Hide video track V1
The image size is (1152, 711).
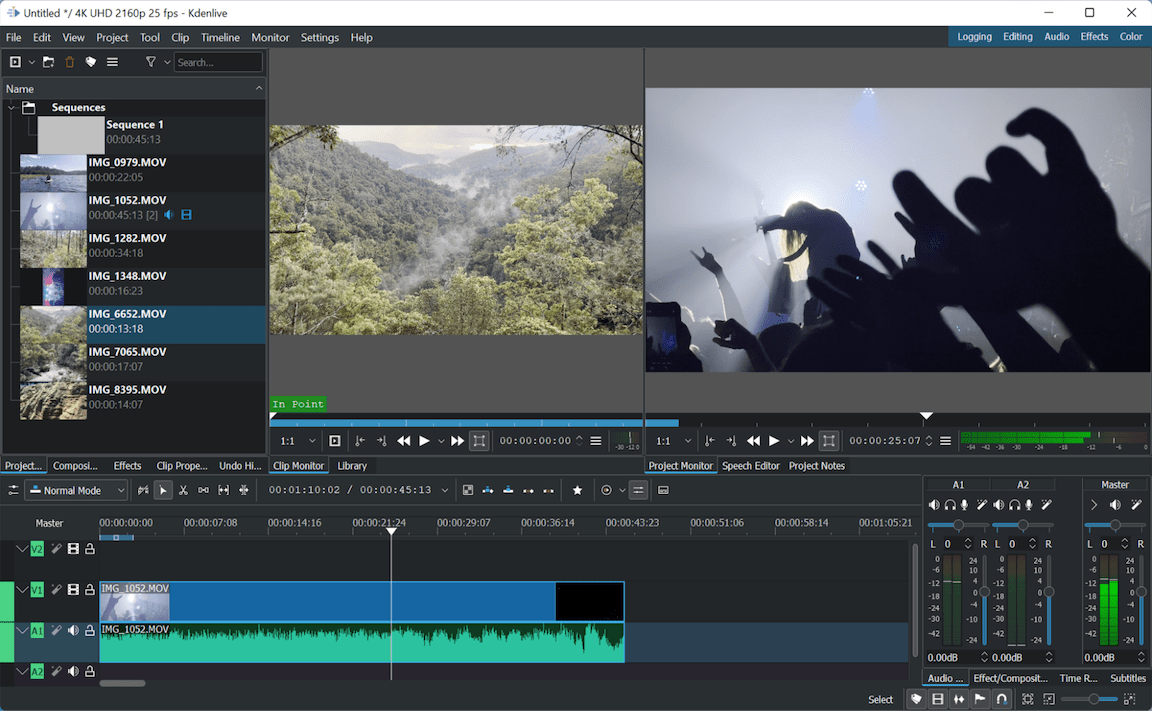point(72,589)
